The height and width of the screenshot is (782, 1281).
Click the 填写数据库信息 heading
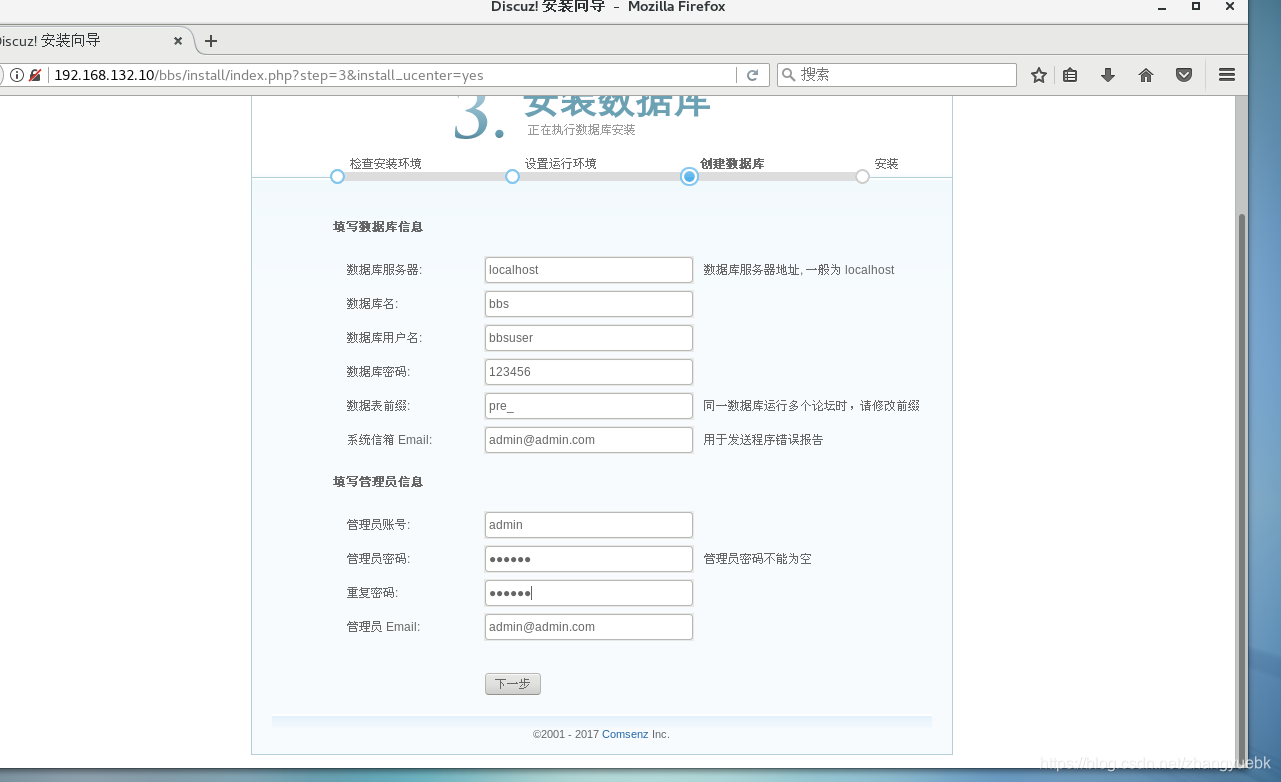point(378,227)
